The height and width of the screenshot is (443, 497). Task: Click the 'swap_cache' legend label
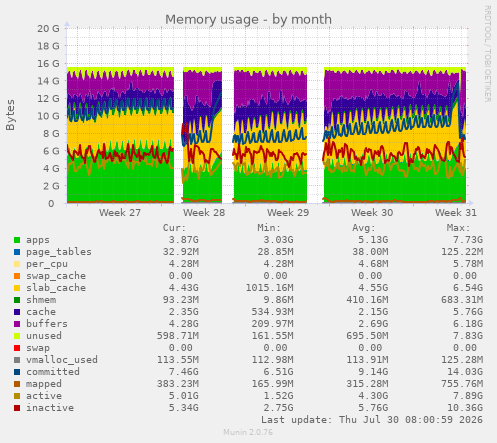pos(56,276)
